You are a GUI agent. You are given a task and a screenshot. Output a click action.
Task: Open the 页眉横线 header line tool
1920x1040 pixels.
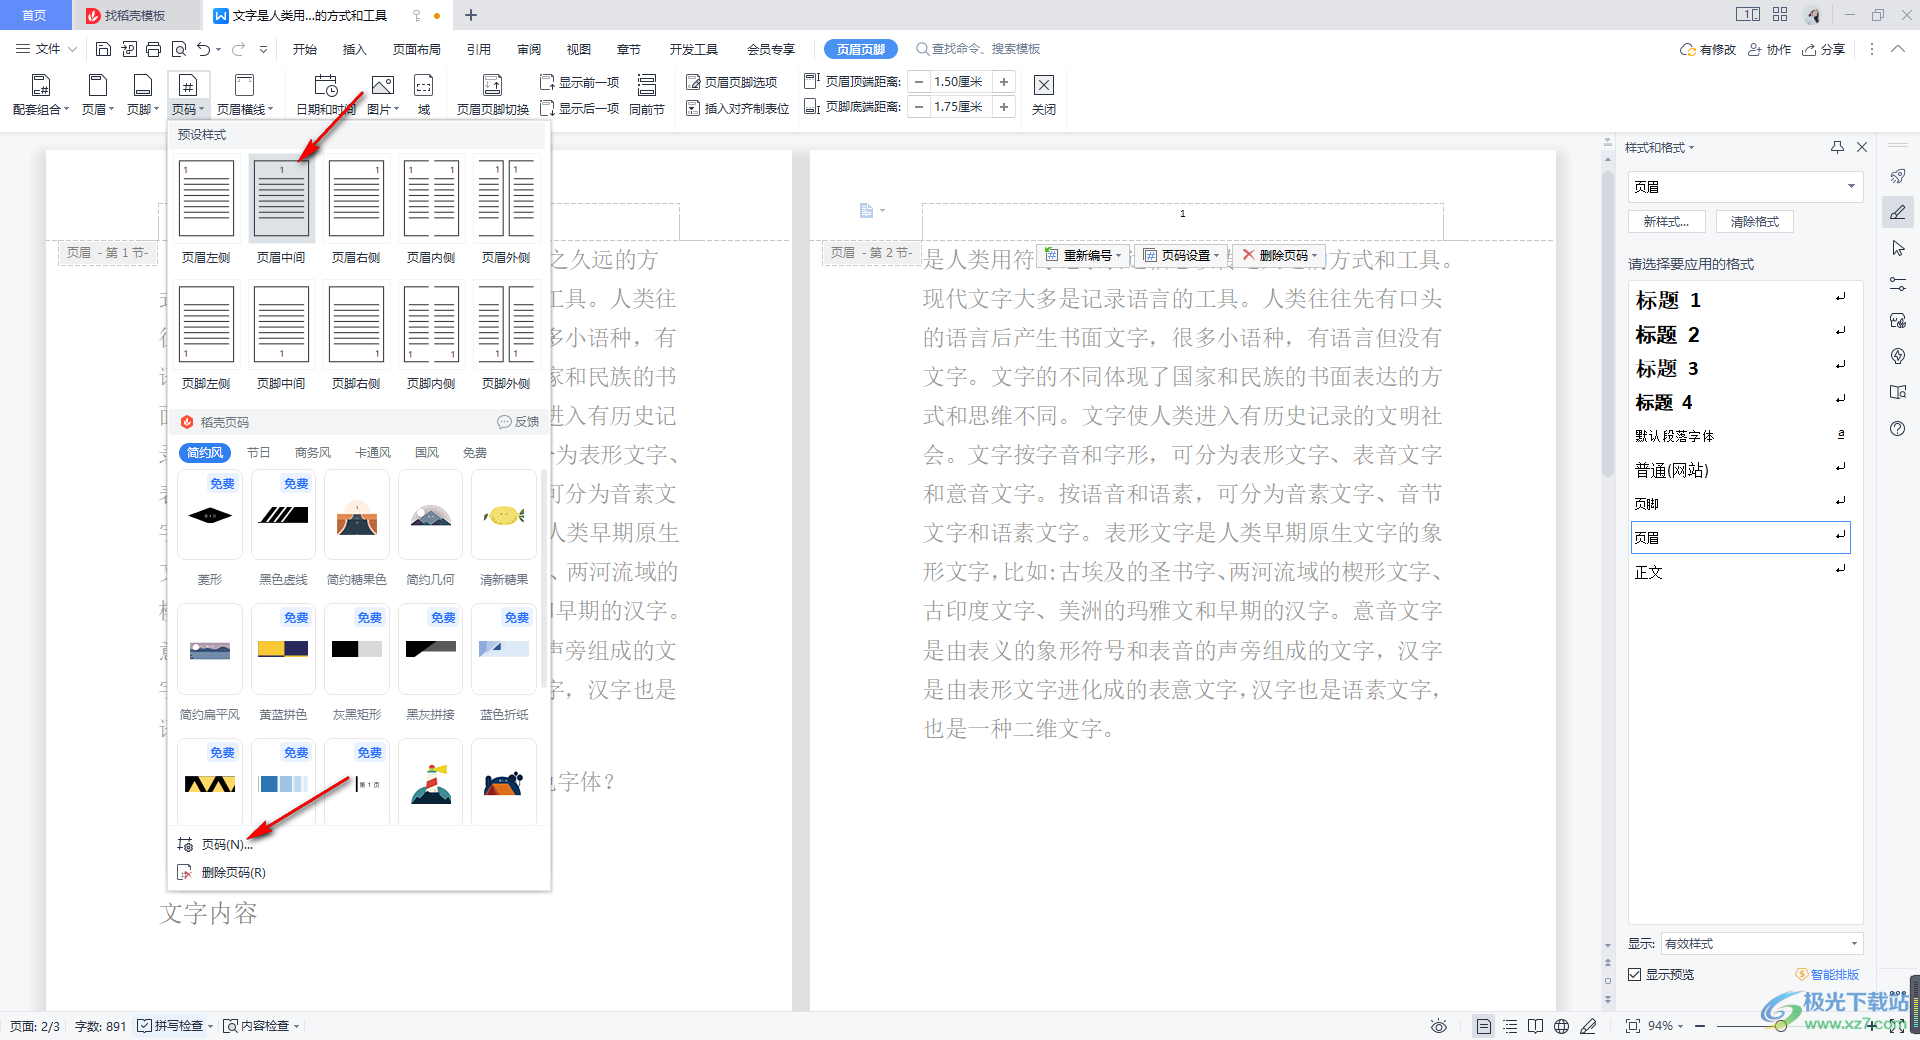[245, 95]
